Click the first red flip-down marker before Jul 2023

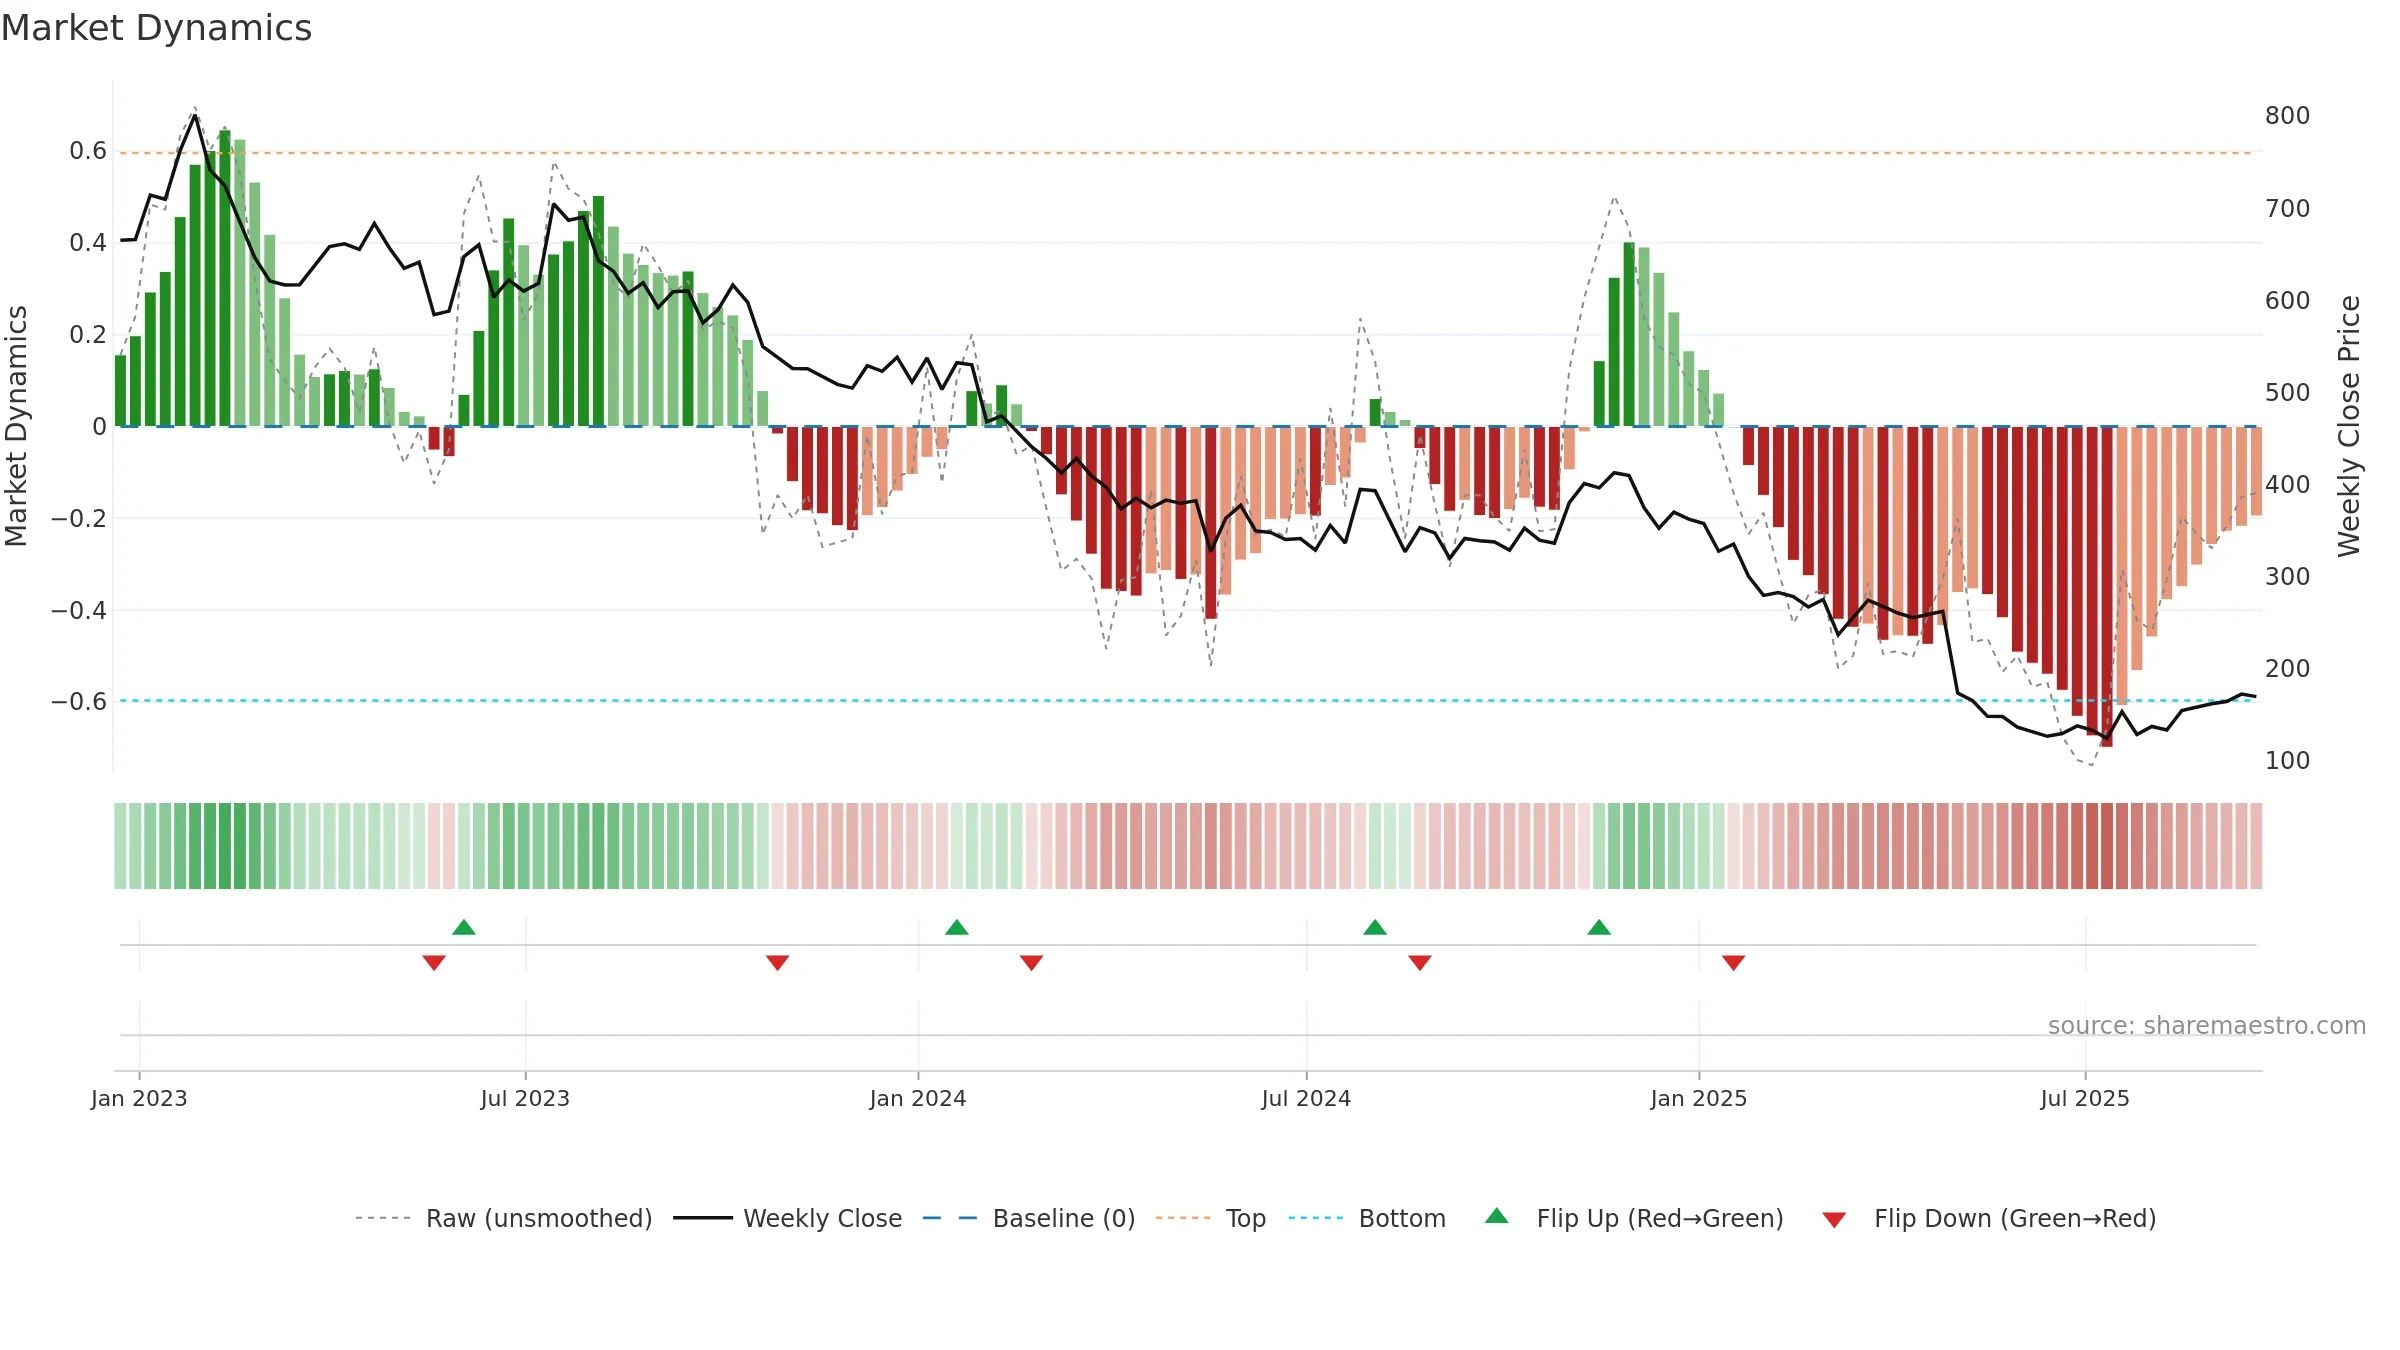point(434,962)
